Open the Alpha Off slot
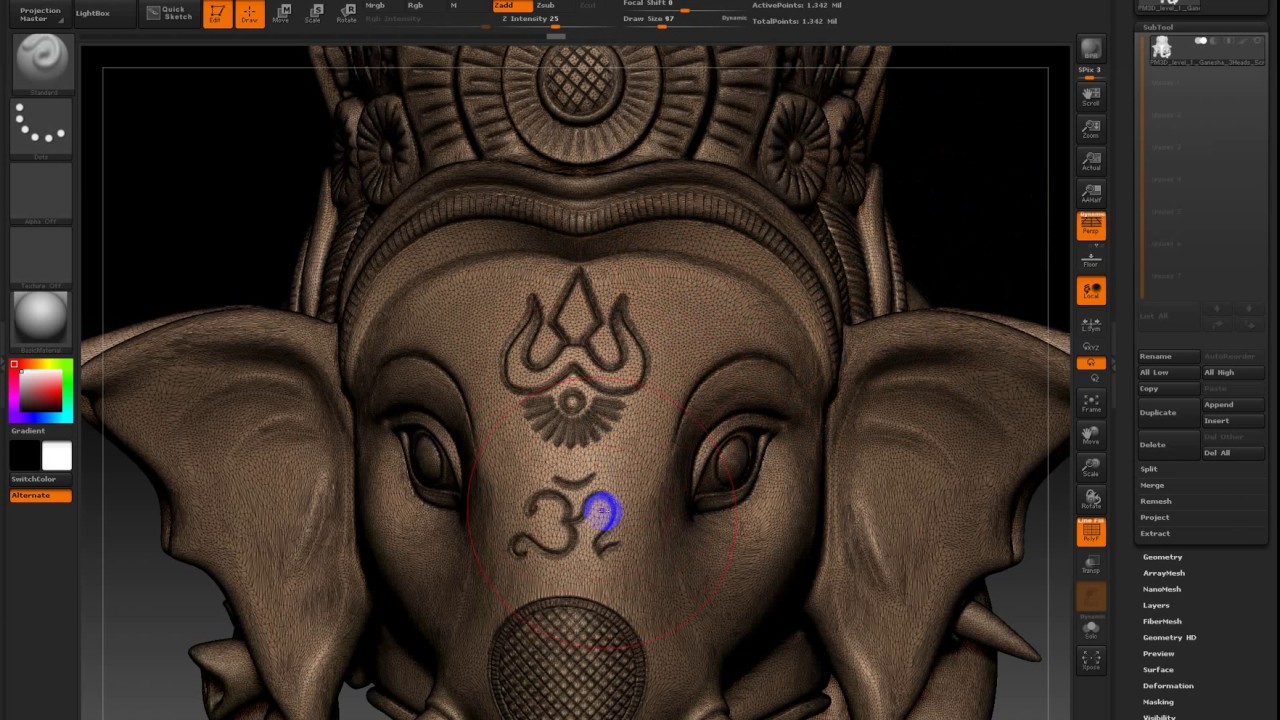1280x720 pixels. [x=41, y=194]
